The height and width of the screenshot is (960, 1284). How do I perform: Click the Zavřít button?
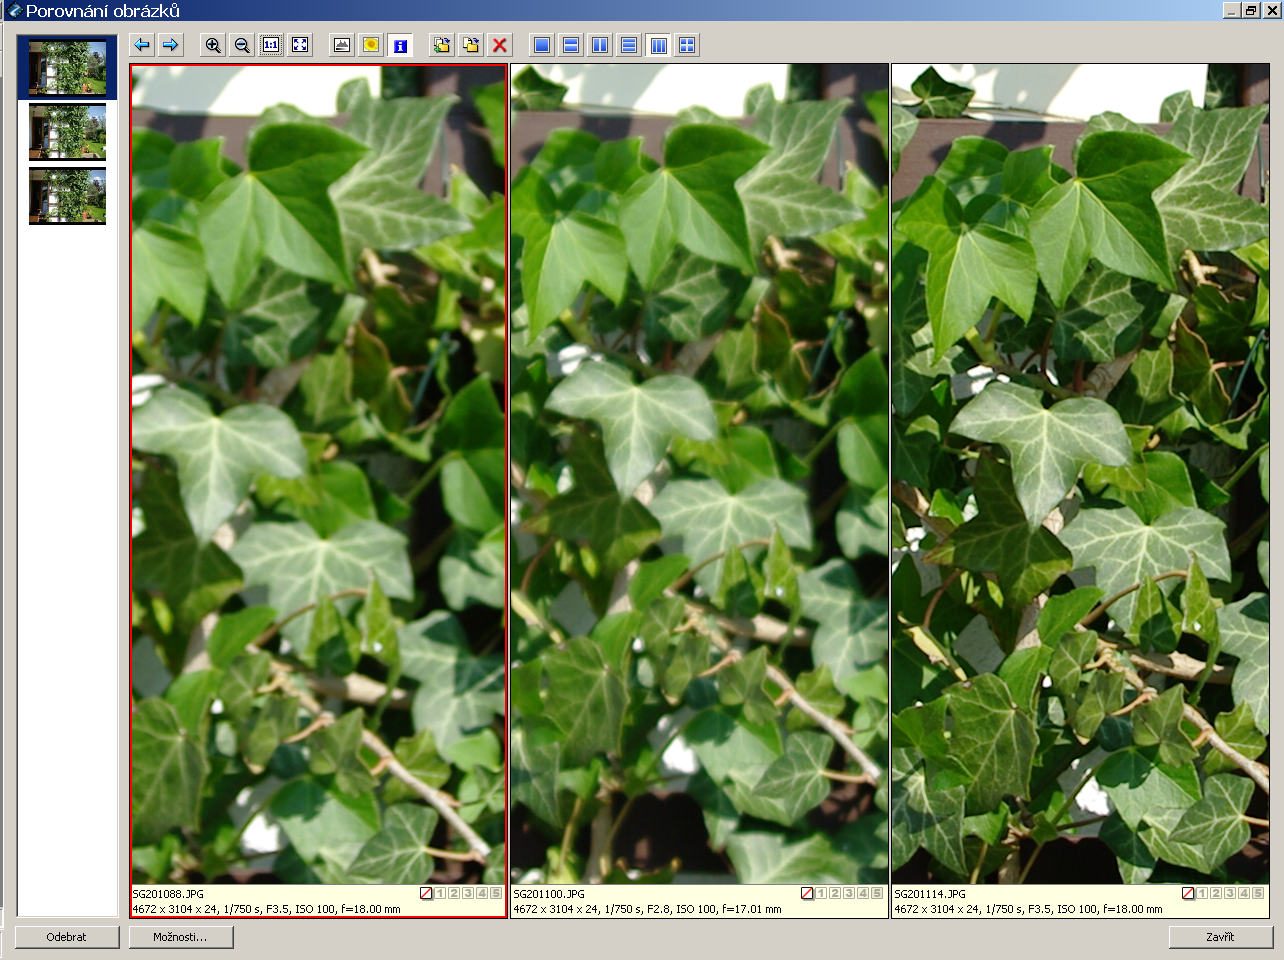pyautogui.click(x=1220, y=937)
